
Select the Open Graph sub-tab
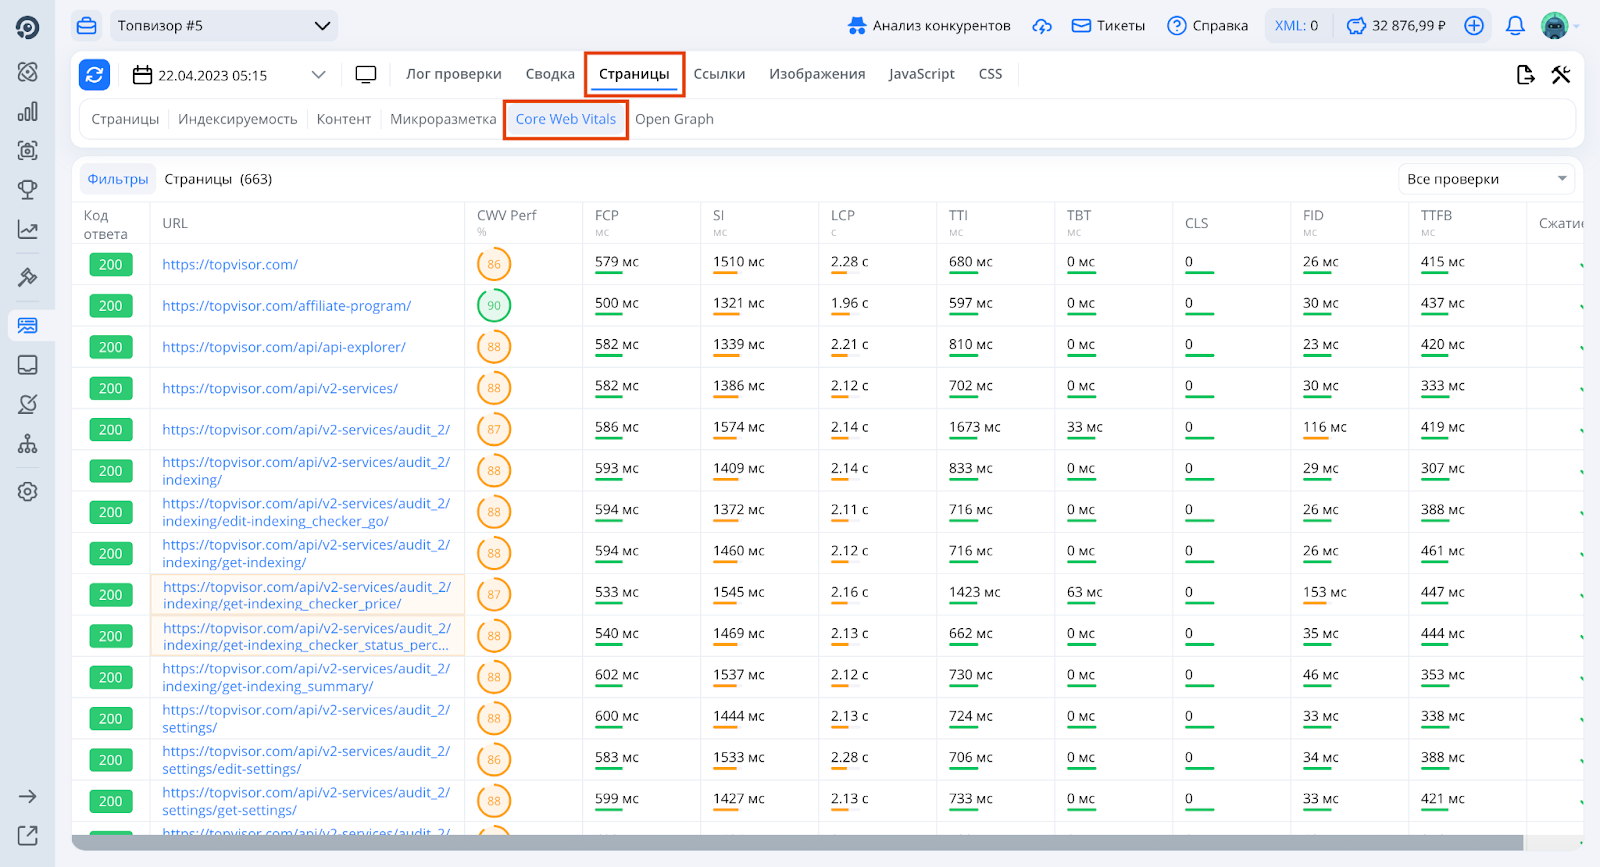click(674, 119)
